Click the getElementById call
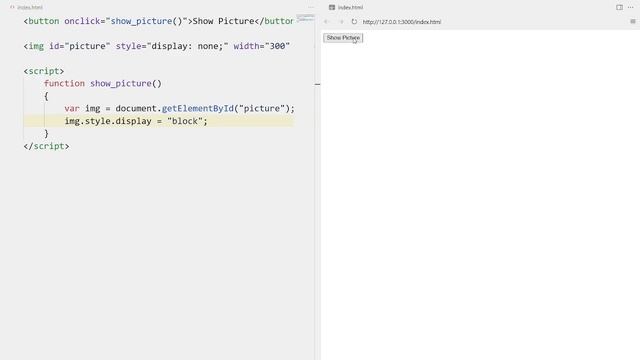Viewport: 640px width, 360px height. click(x=198, y=108)
